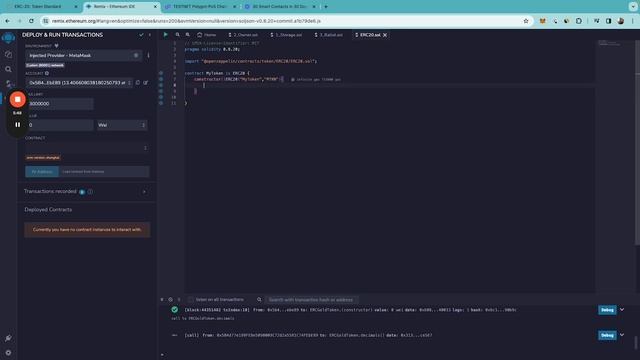Reload the page in browser
Screen dimensions: 640x360
[x=31, y=21]
